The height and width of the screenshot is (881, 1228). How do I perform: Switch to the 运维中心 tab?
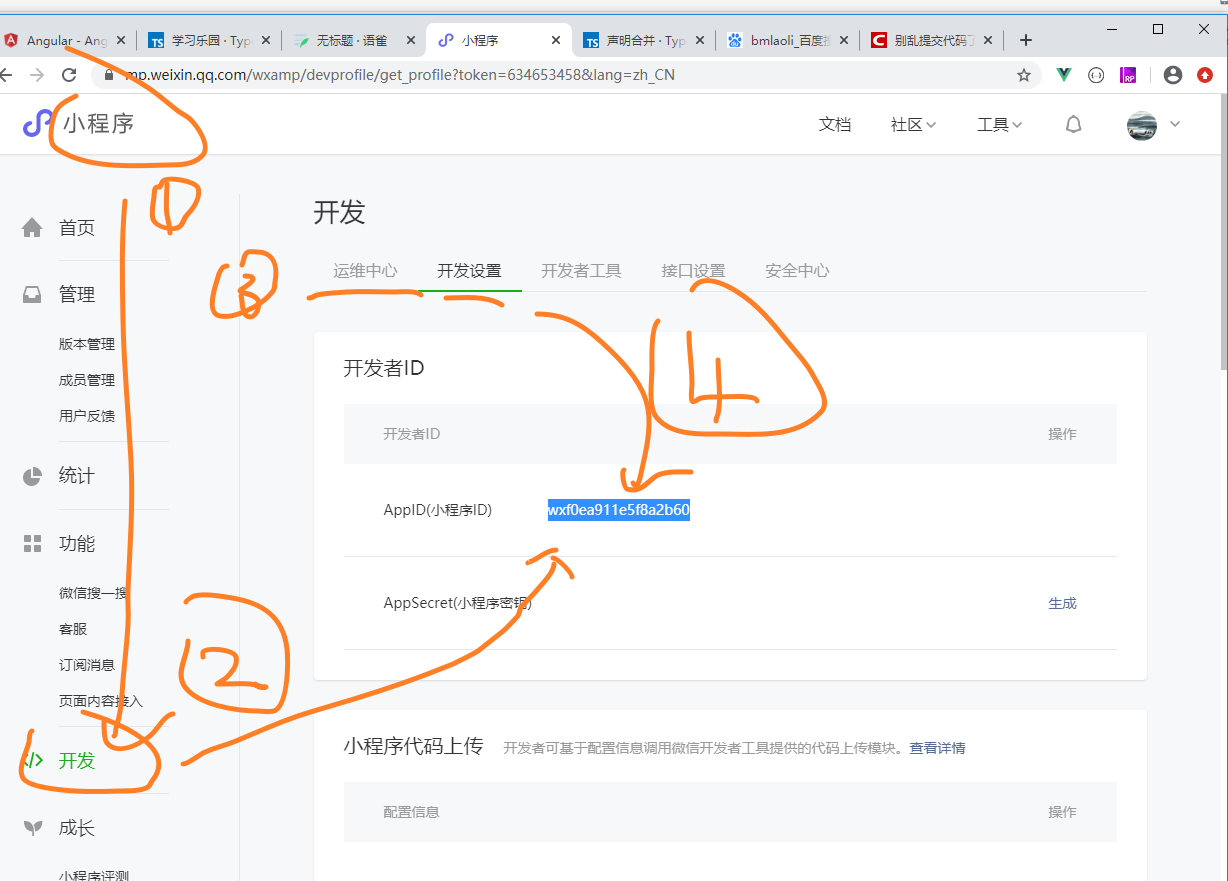coord(365,270)
